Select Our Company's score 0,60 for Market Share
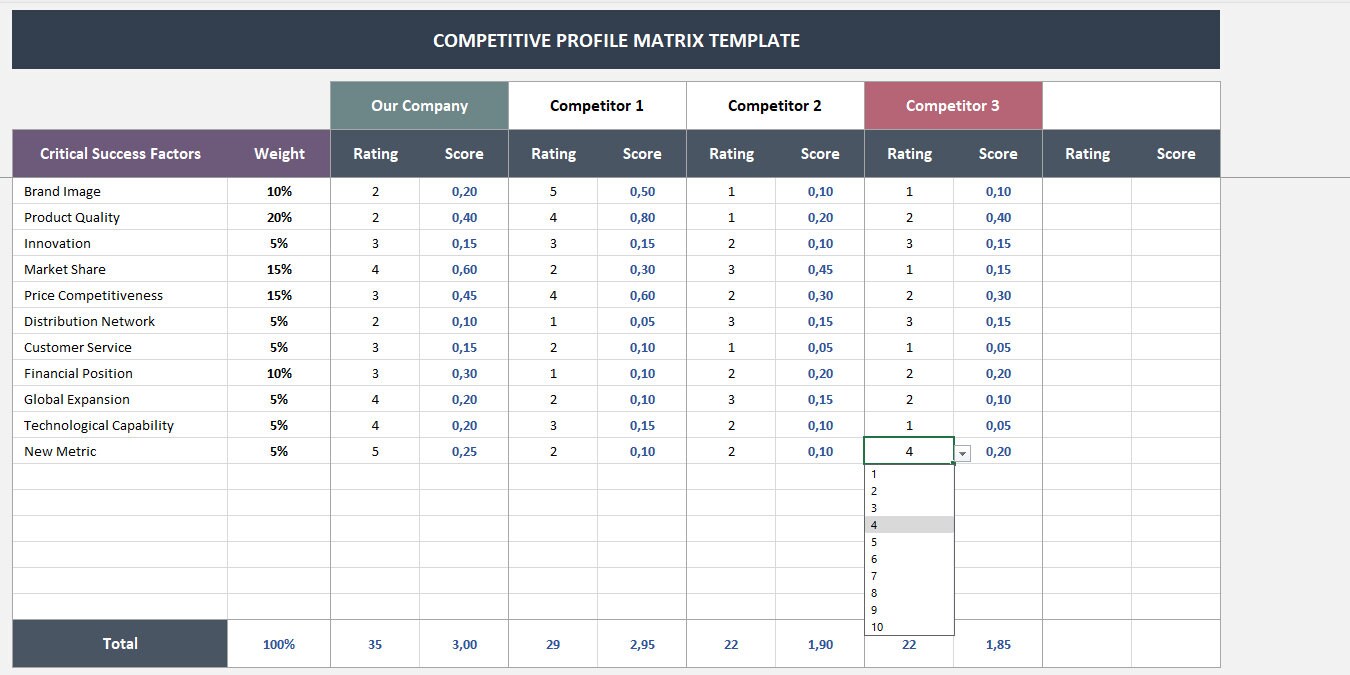 click(463, 269)
